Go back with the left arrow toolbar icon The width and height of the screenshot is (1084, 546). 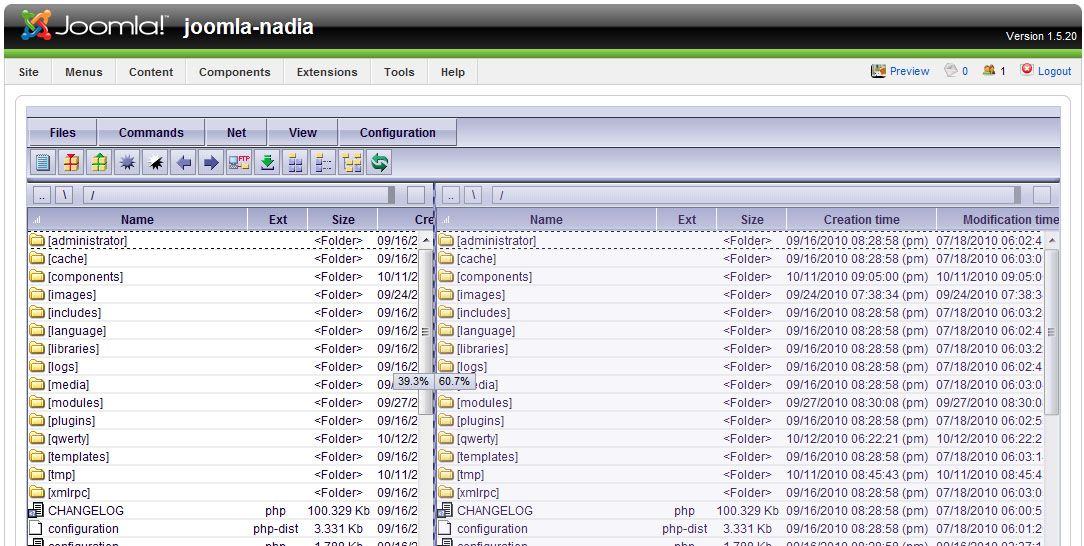pyautogui.click(x=183, y=163)
